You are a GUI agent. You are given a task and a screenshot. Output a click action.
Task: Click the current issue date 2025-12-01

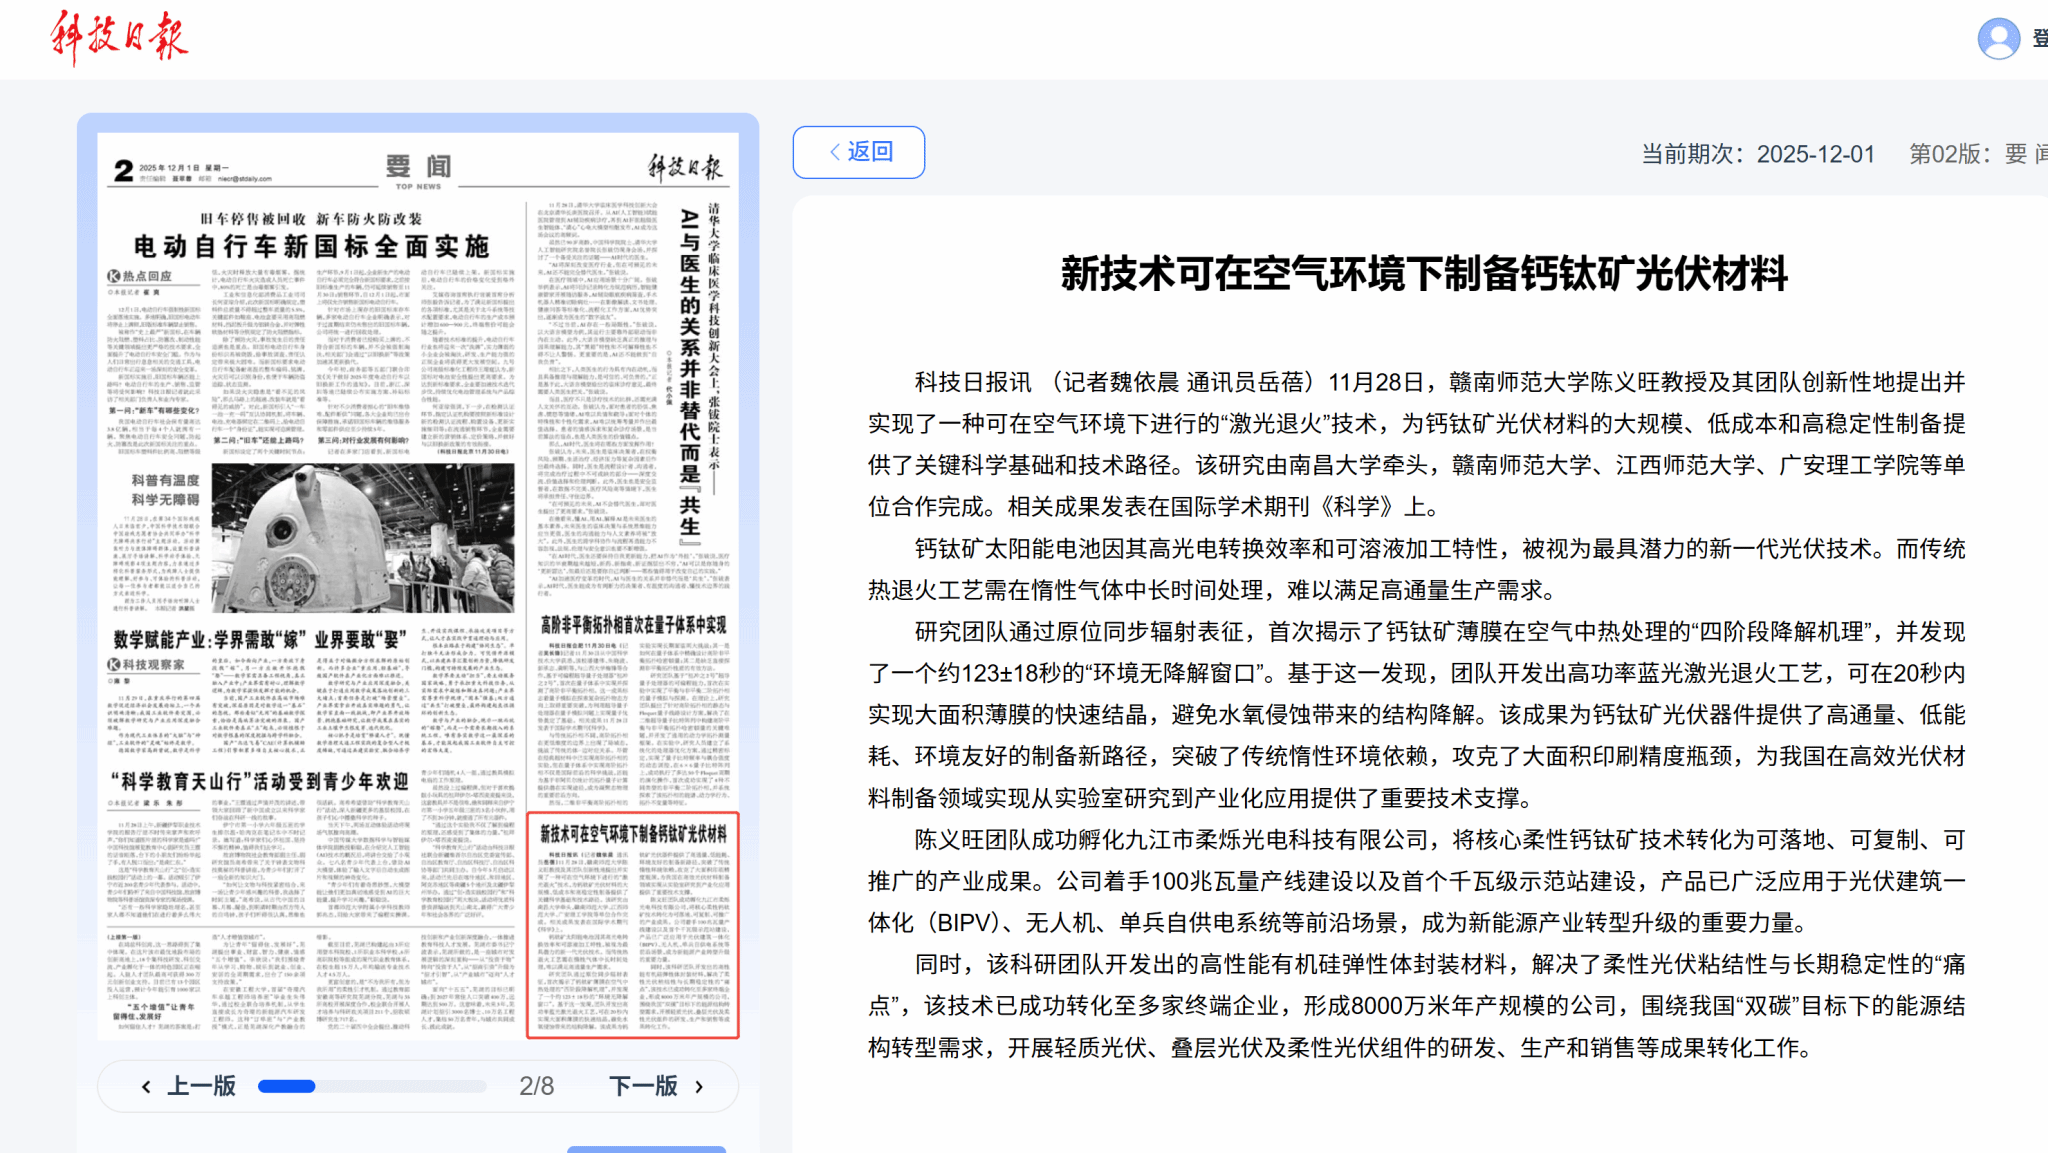1815,154
